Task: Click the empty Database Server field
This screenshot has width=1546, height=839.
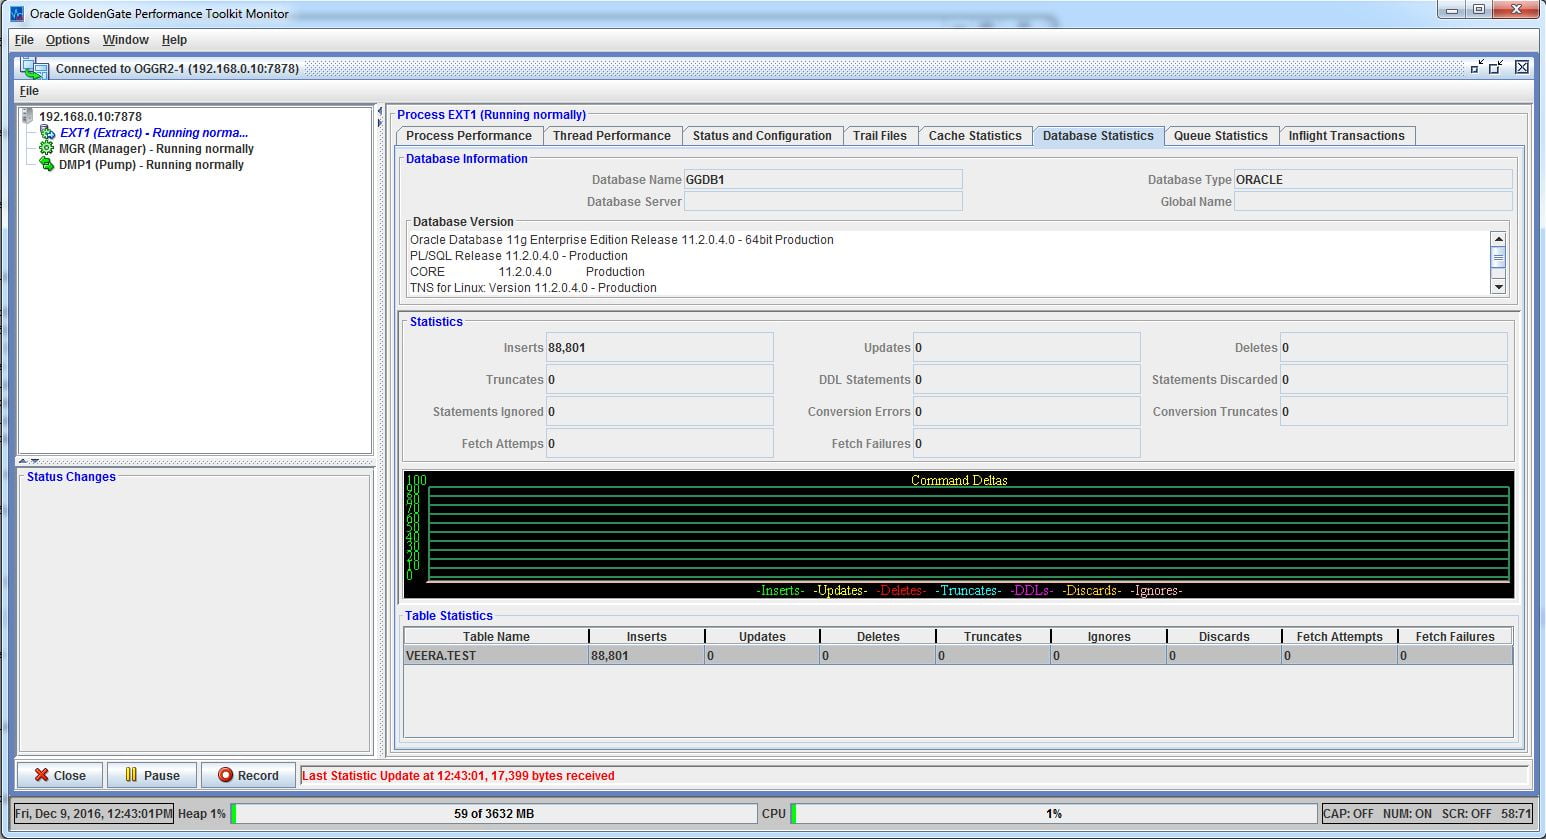Action: [x=823, y=202]
